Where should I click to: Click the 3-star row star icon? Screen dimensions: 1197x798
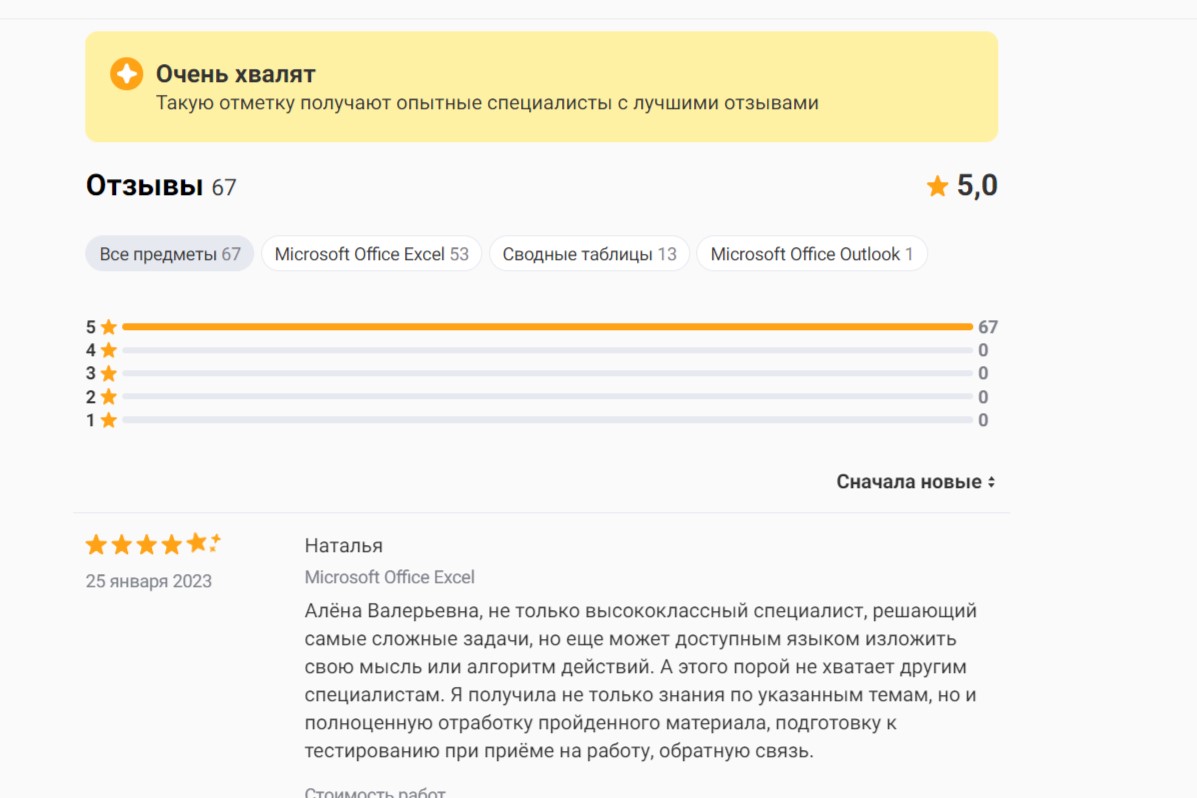(x=108, y=373)
